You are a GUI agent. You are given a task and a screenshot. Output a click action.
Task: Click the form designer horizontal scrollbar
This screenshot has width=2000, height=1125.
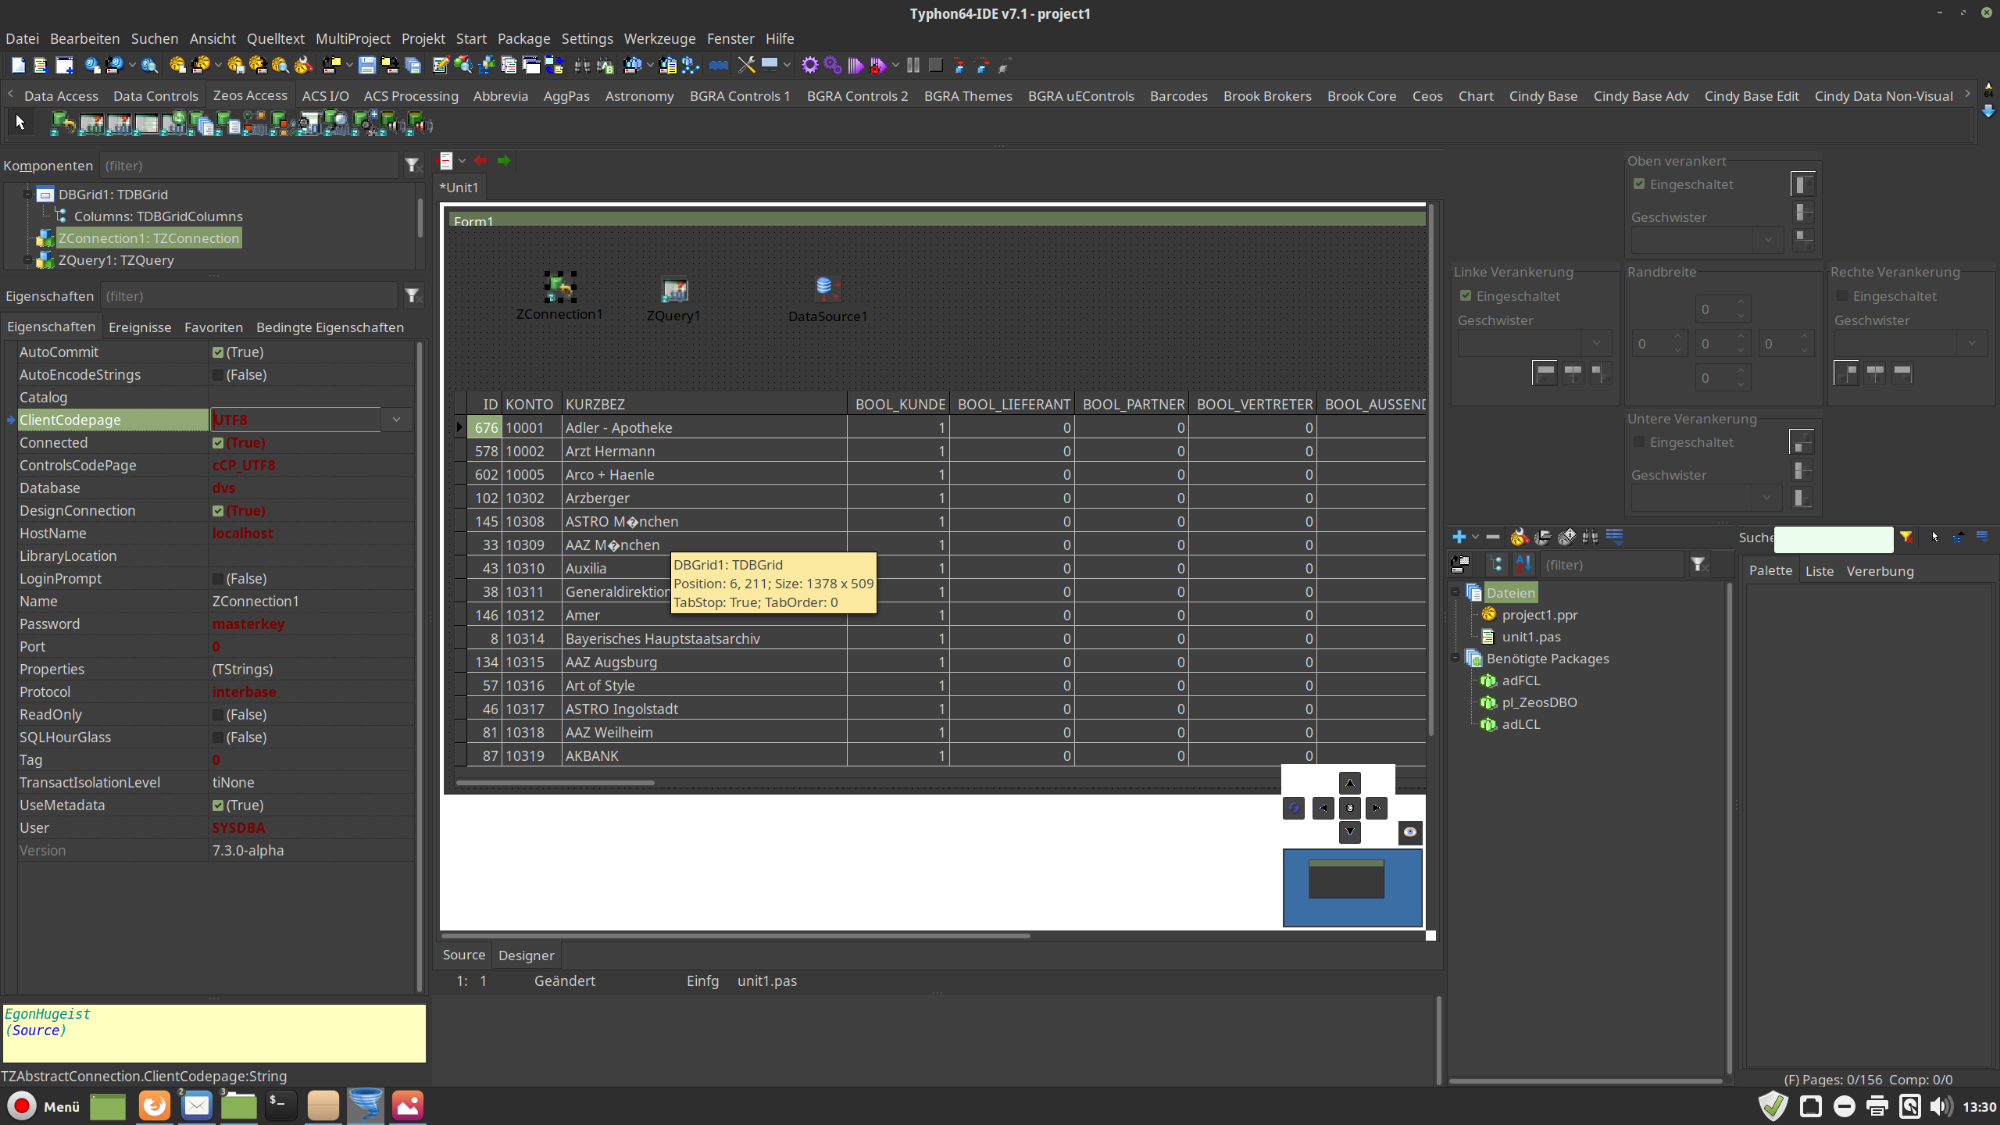click(x=735, y=936)
